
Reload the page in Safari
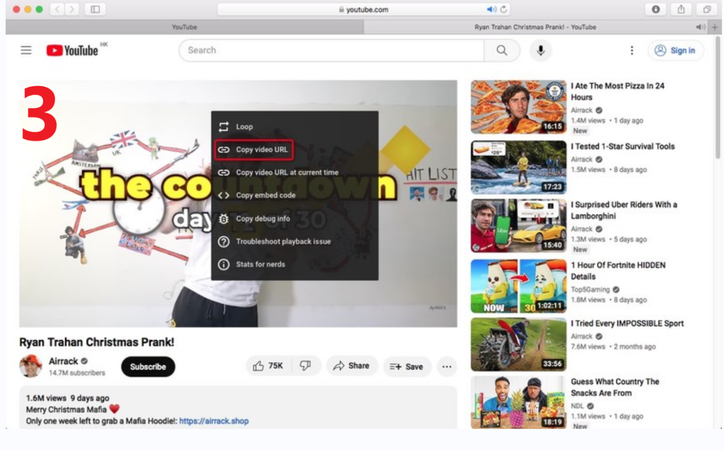coord(503,9)
